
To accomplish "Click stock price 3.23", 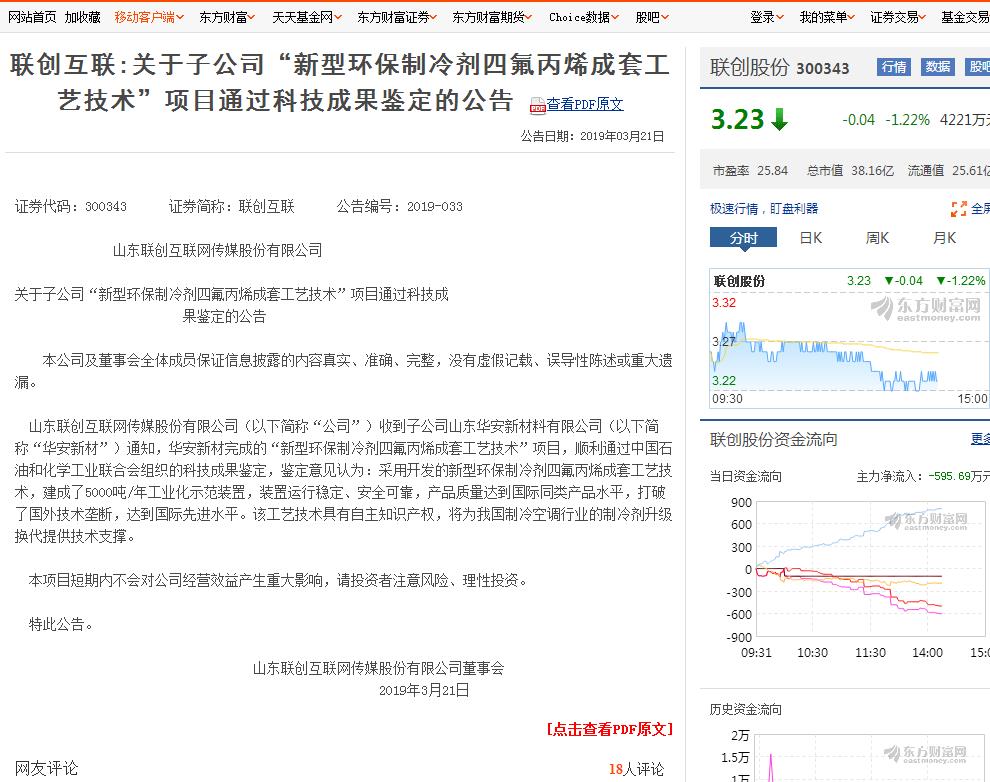I will click(x=737, y=119).
